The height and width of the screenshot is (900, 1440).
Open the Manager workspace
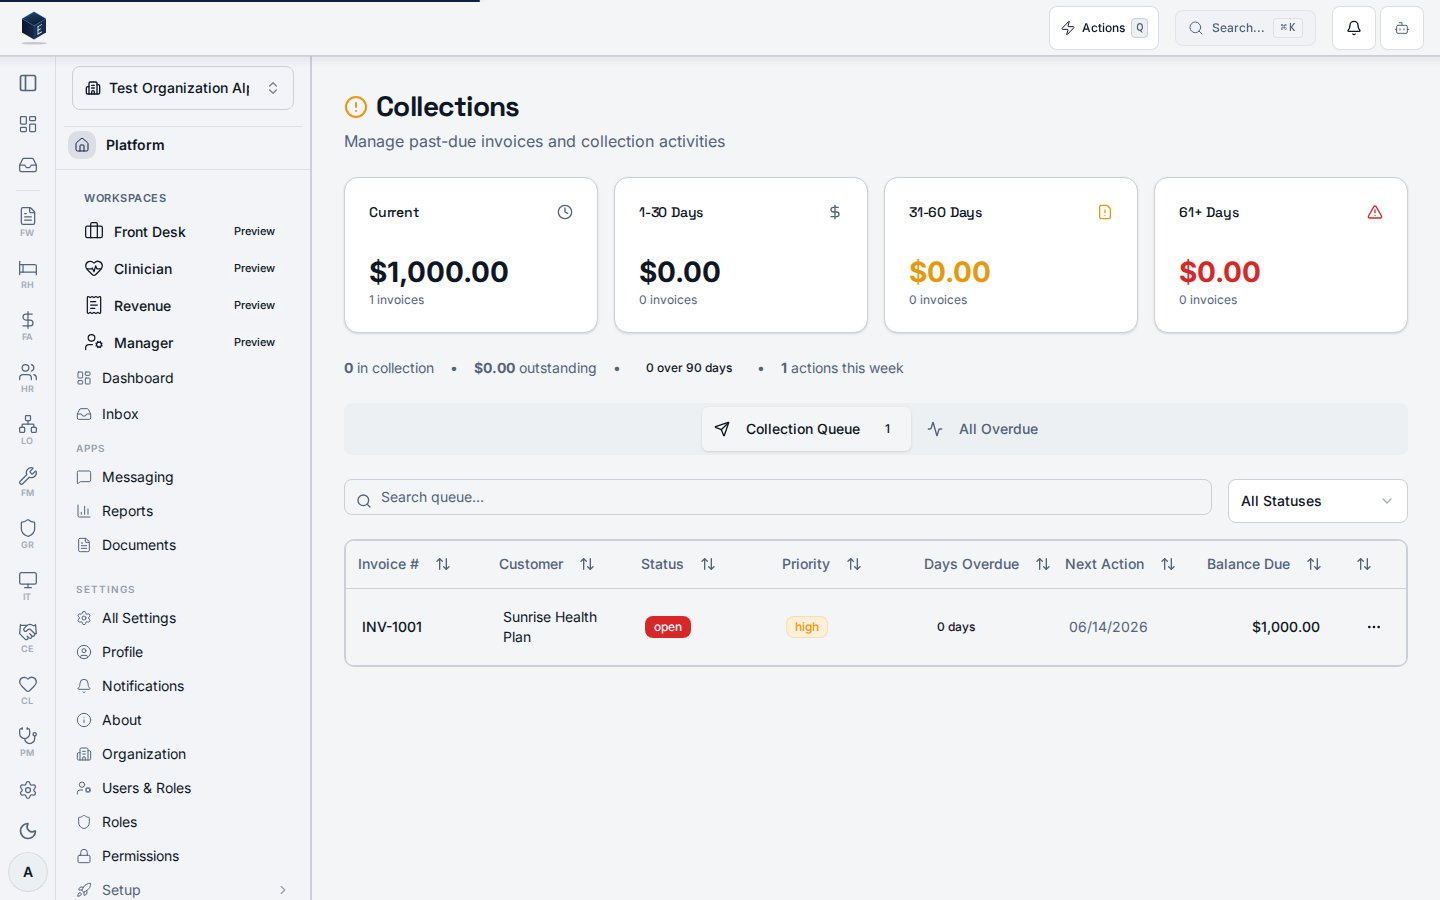point(183,342)
